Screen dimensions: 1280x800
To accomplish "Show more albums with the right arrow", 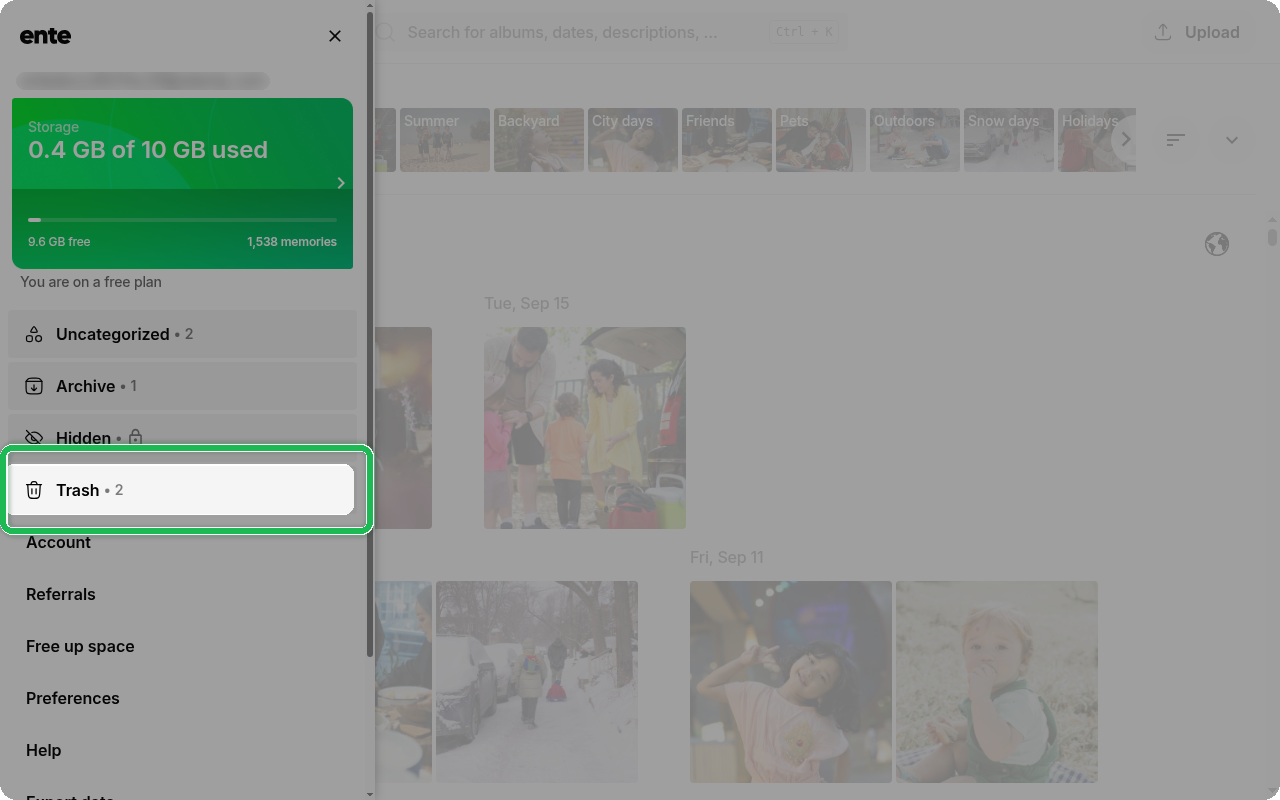I will pyautogui.click(x=1126, y=140).
